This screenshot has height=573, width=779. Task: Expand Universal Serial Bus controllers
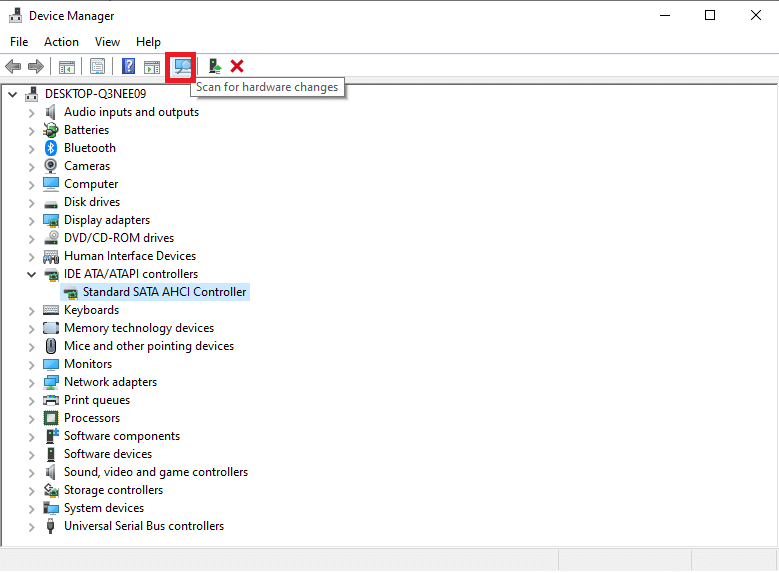tap(31, 526)
